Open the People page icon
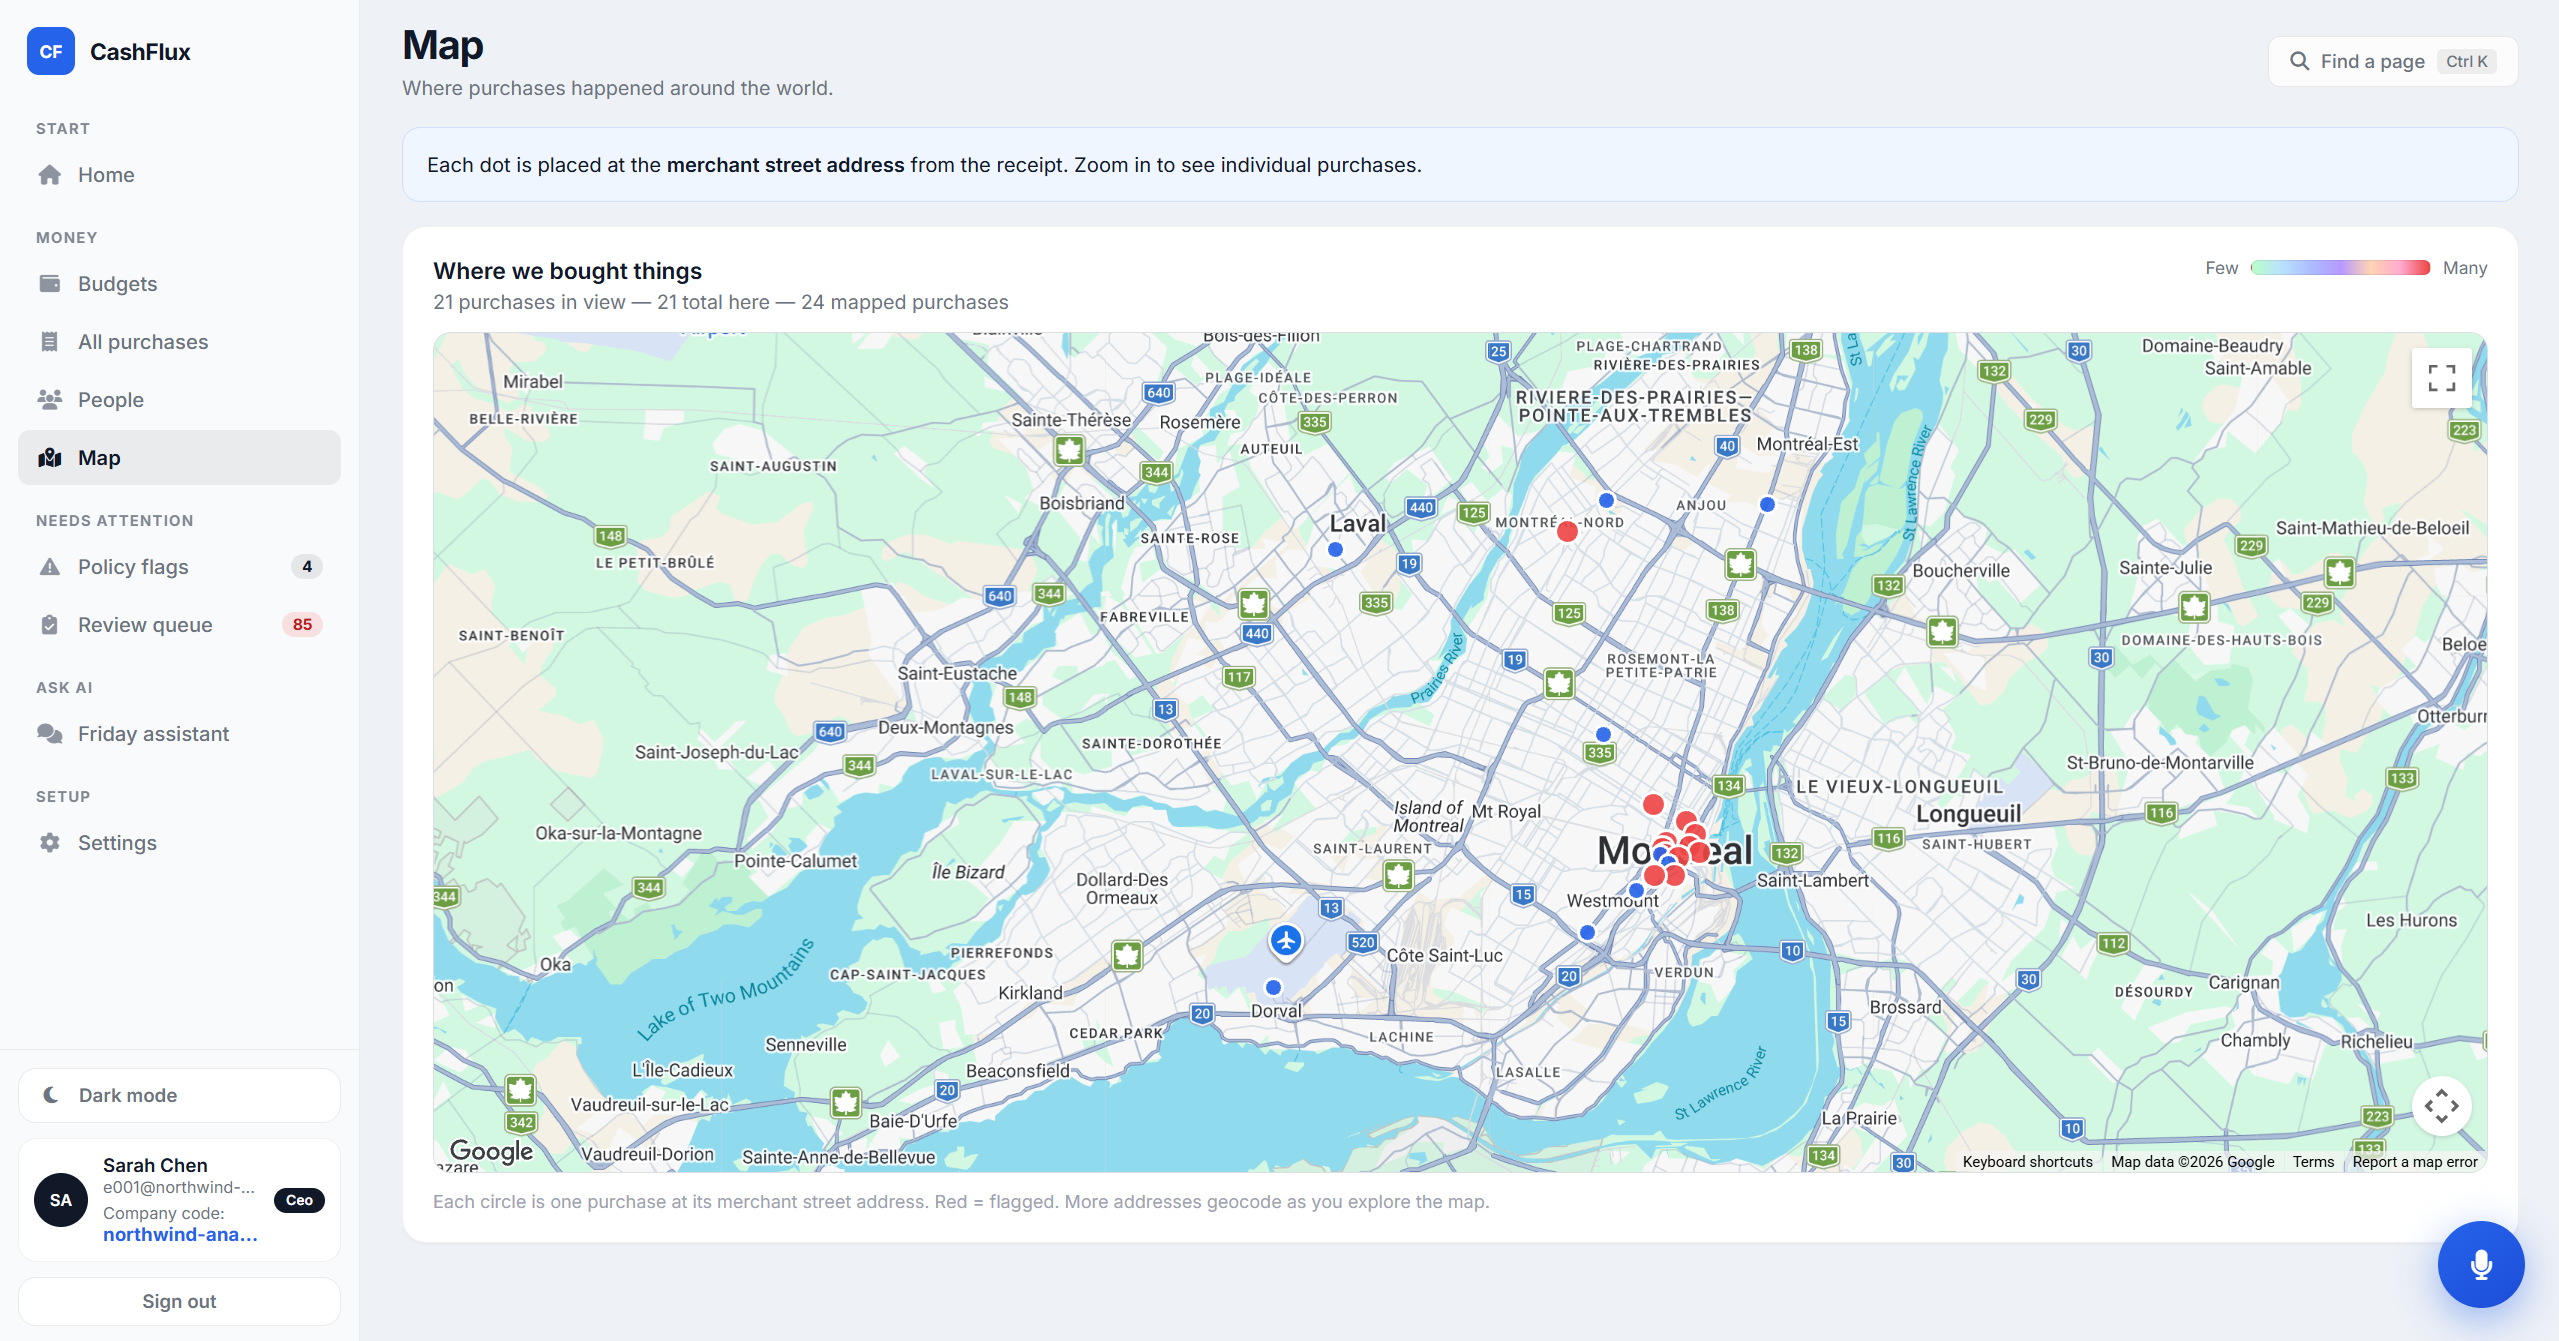The image size is (2559, 1341). (49, 400)
